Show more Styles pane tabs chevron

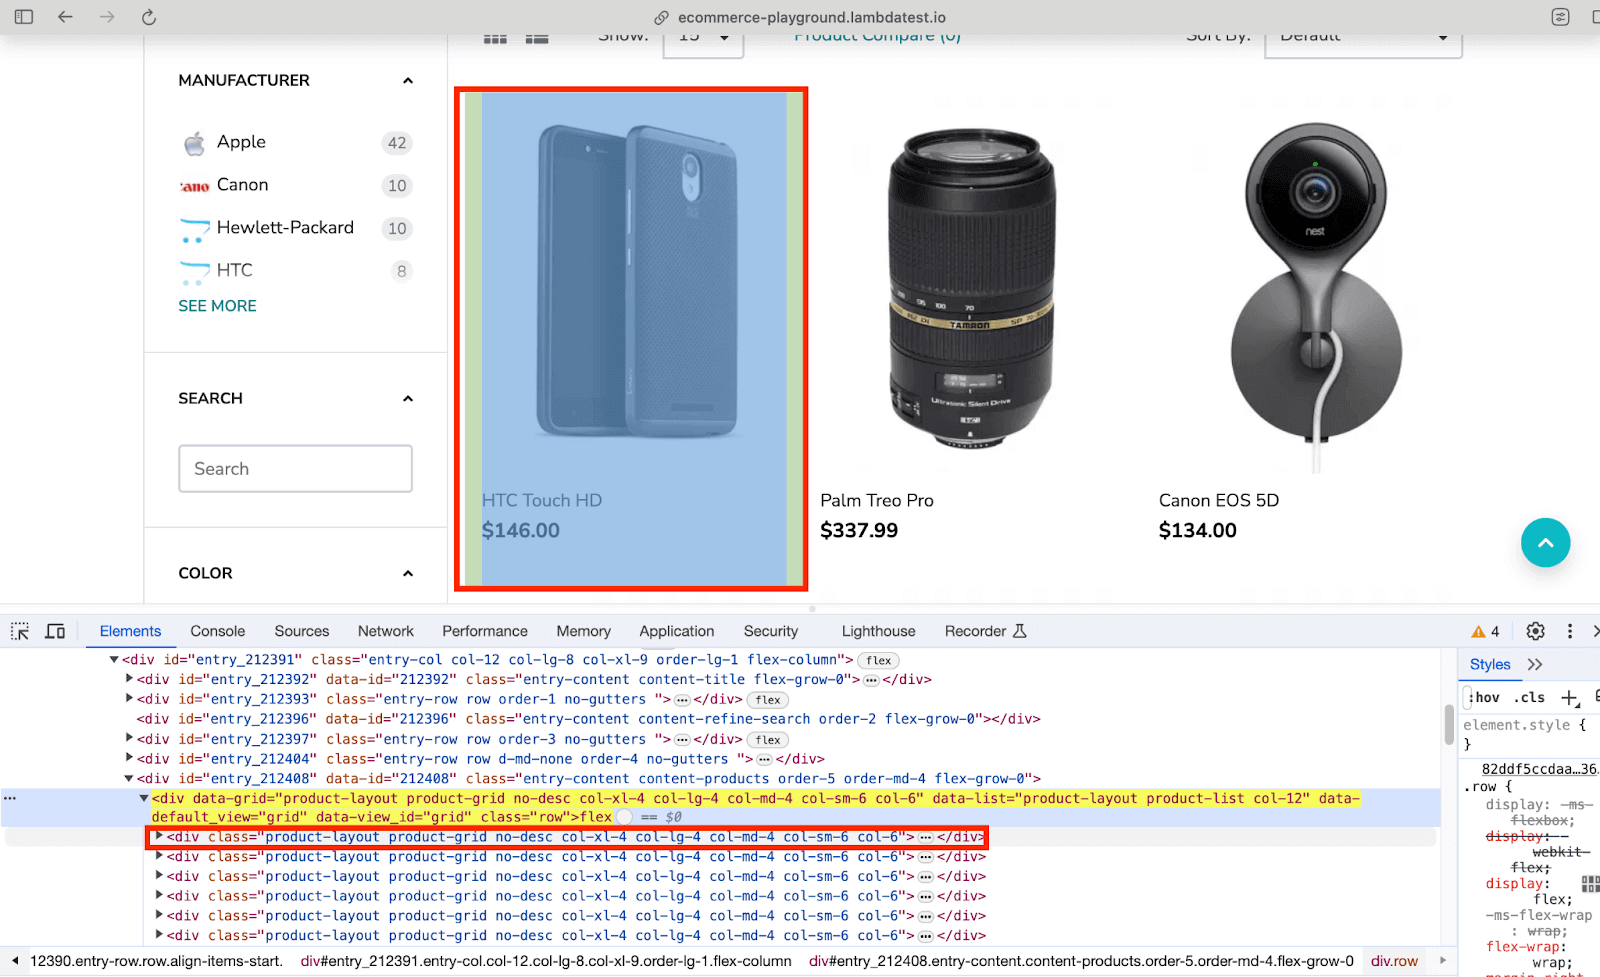point(1535,665)
